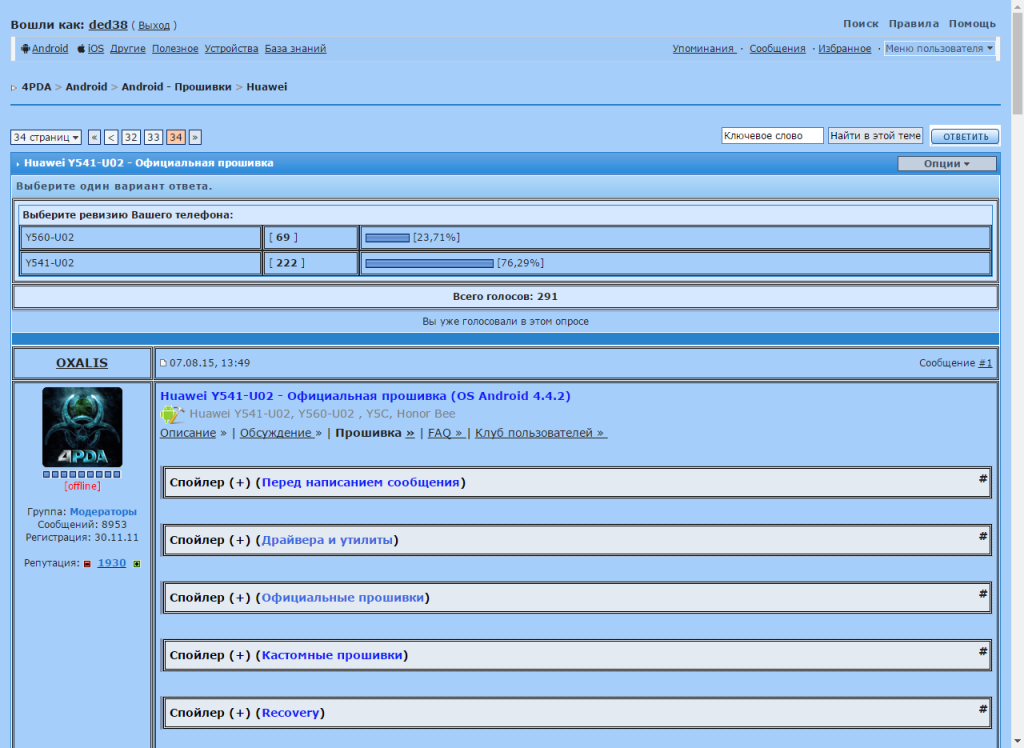This screenshot has height=748, width=1024.
Task: Click the Android breadcrumb link
Action: pos(86,87)
